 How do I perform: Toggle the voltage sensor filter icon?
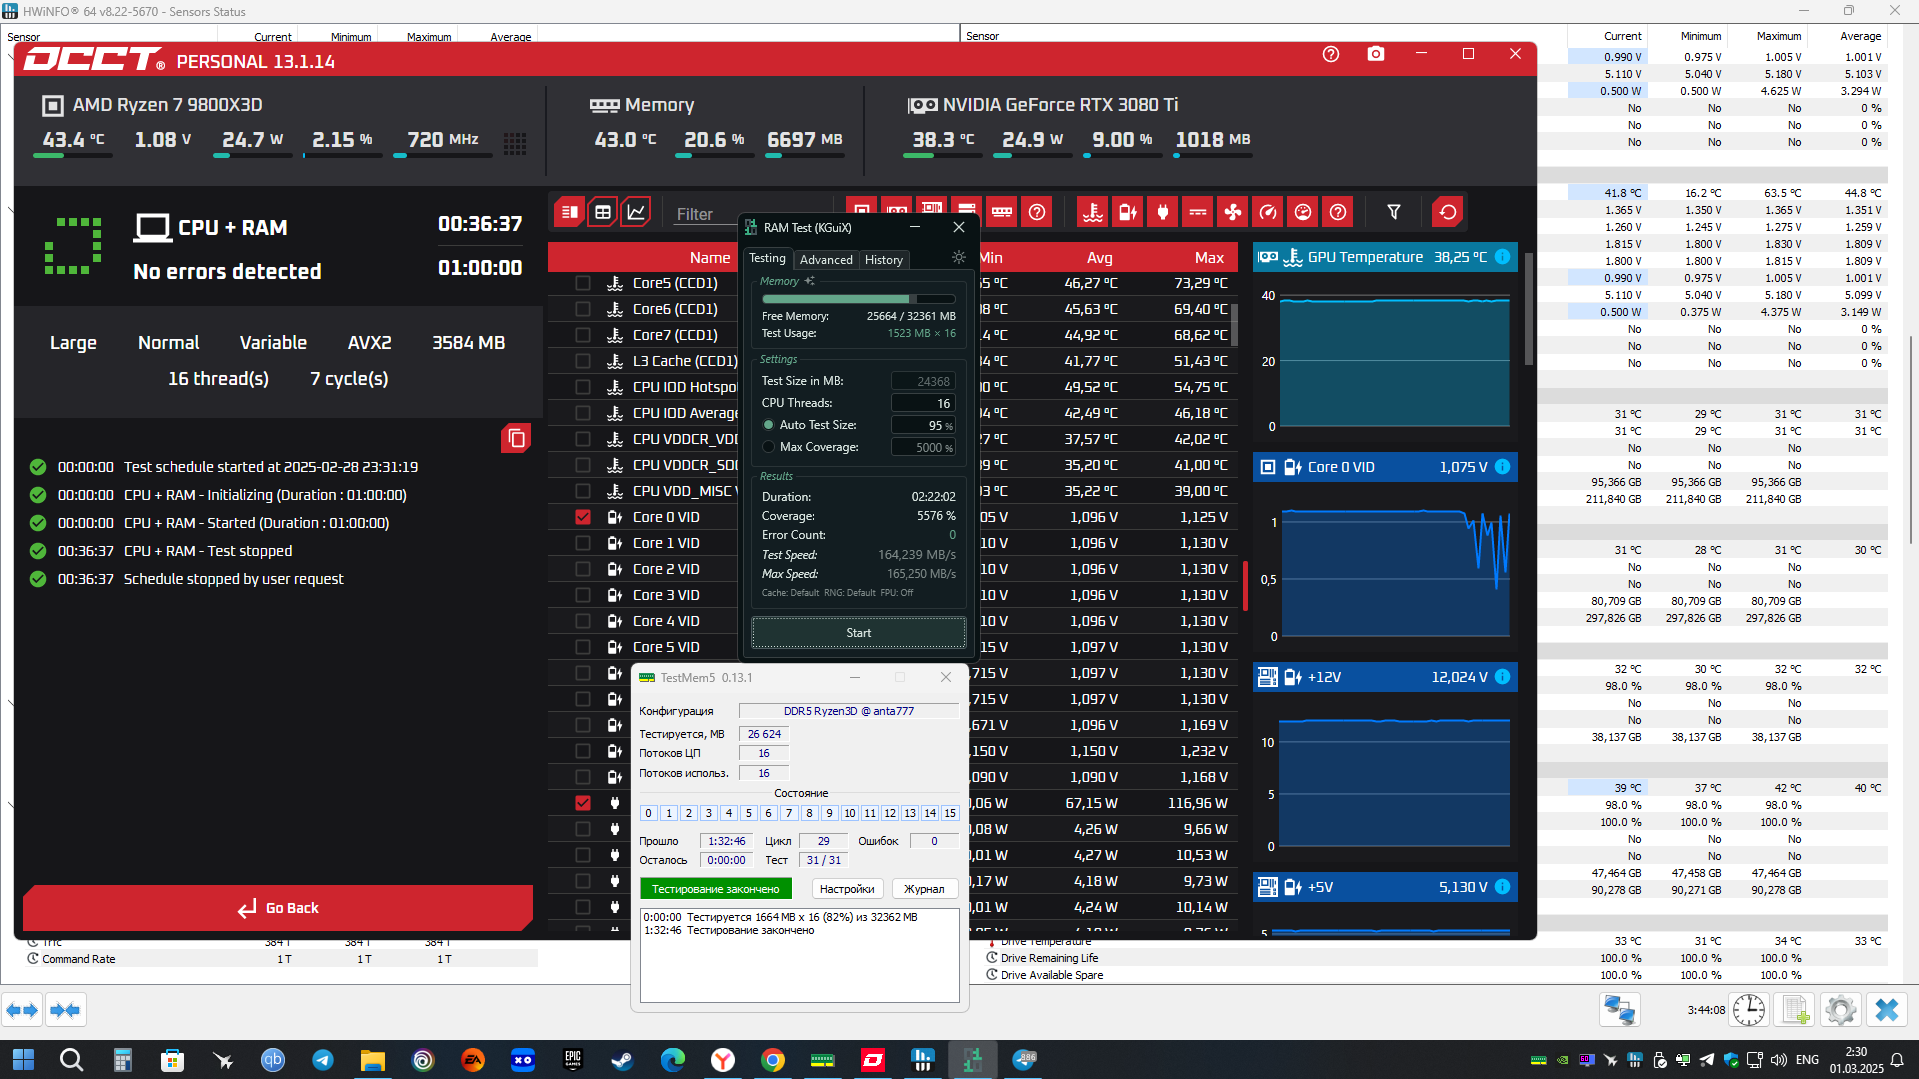click(x=1127, y=212)
